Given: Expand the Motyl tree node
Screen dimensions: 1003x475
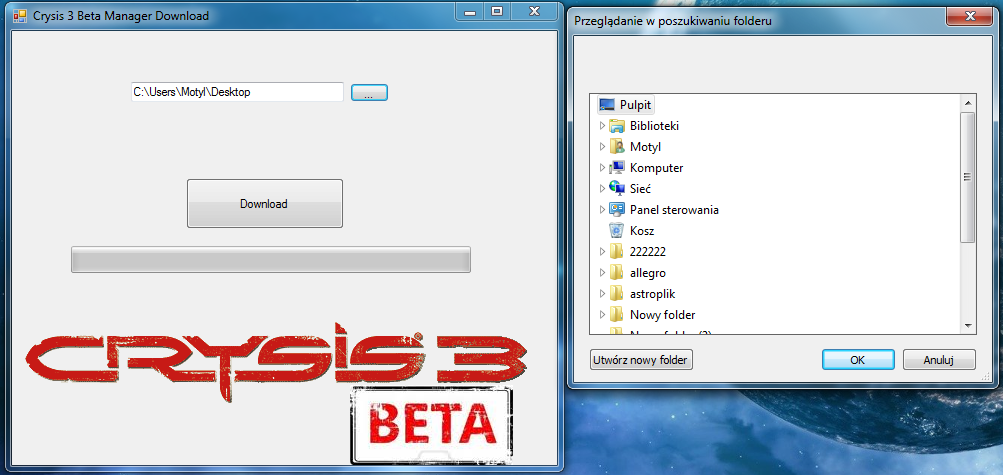Looking at the screenshot, I should (x=602, y=147).
